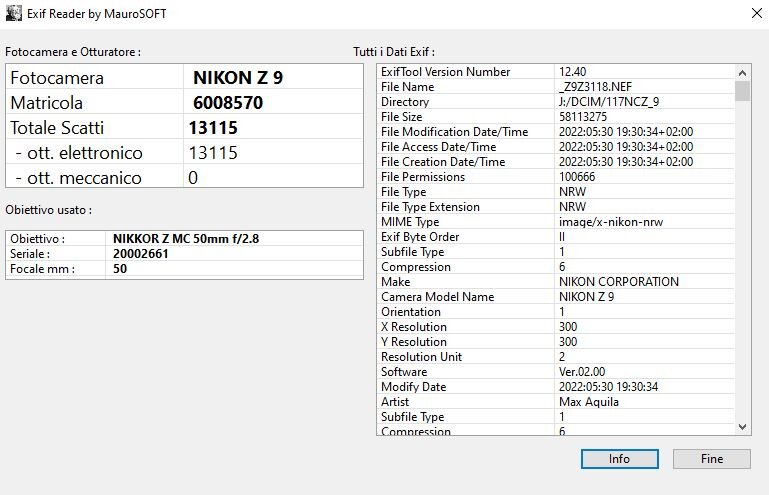
Task: Select the value NIKON CORPORATION
Action: [x=619, y=282]
